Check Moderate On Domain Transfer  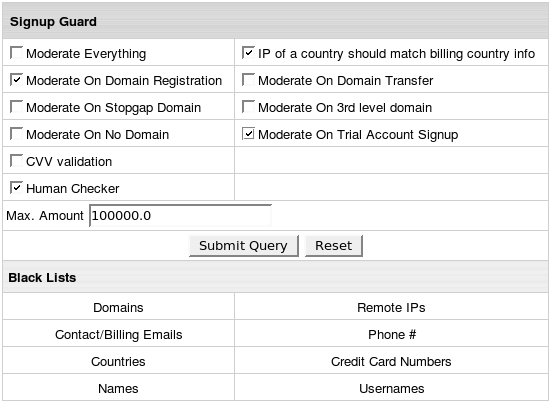248,80
